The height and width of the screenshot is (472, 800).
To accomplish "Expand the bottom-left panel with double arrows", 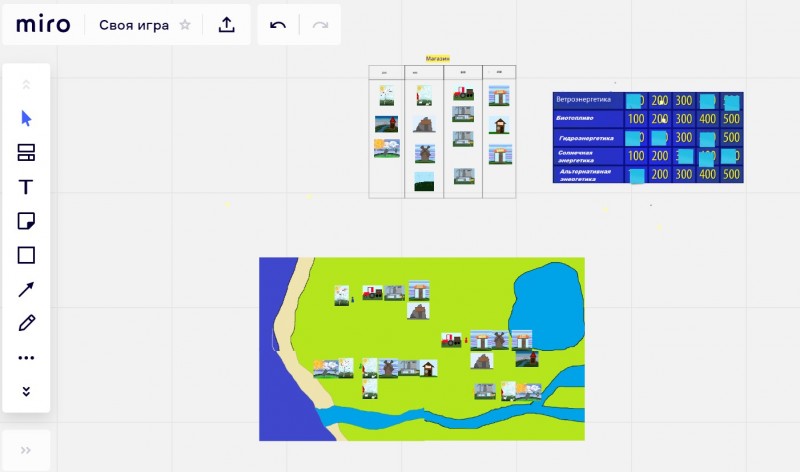I will [26, 450].
